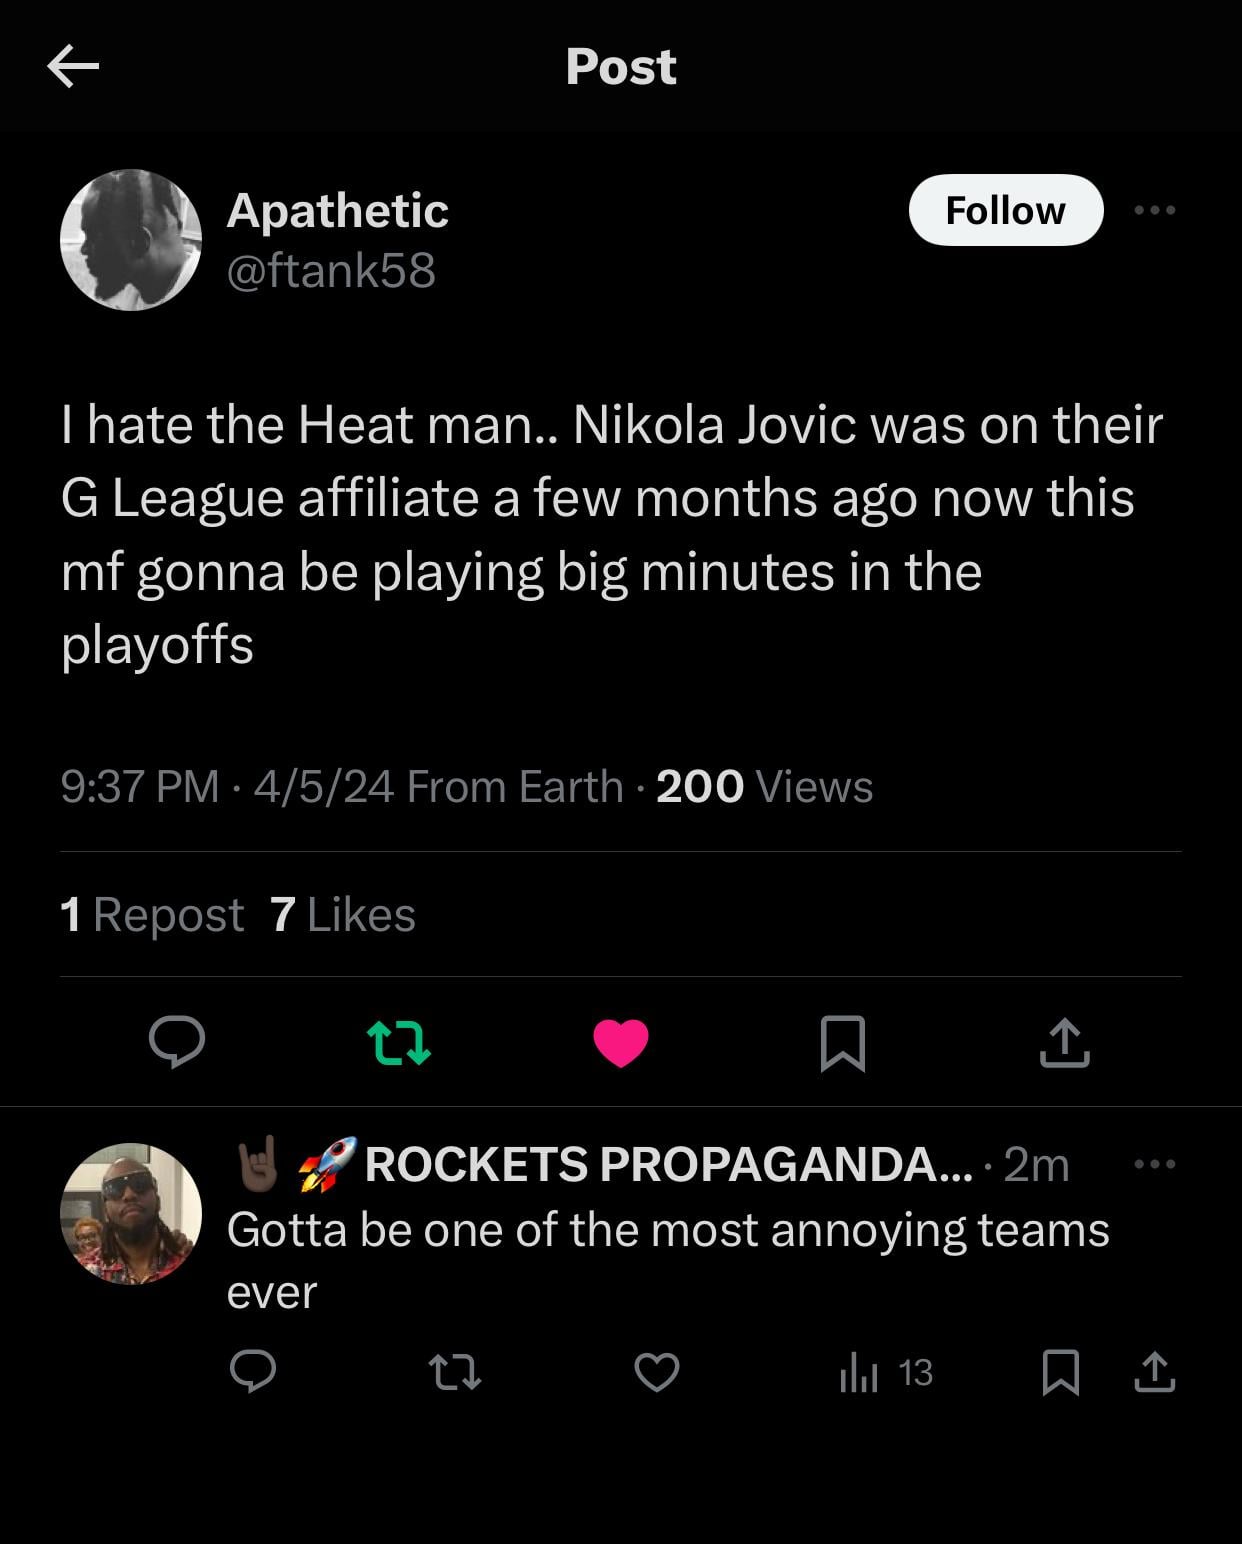The image size is (1242, 1544).
Task: Reply to Apathetic's post
Action: [177, 1042]
